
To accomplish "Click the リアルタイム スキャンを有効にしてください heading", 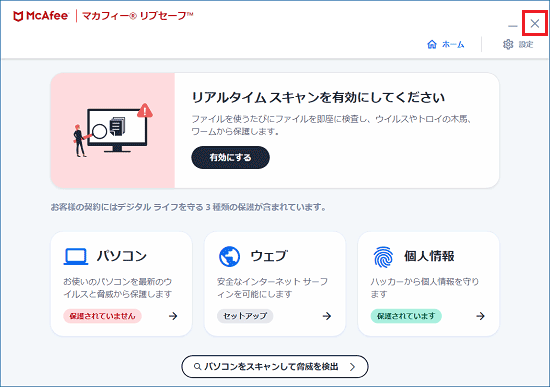I will point(318,97).
